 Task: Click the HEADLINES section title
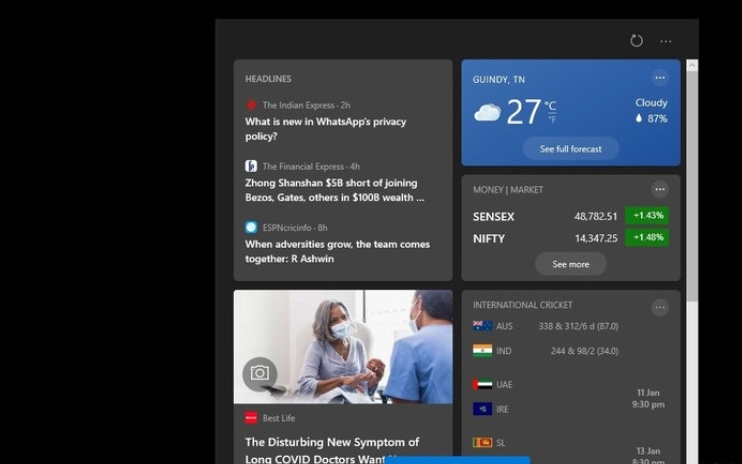[268, 79]
